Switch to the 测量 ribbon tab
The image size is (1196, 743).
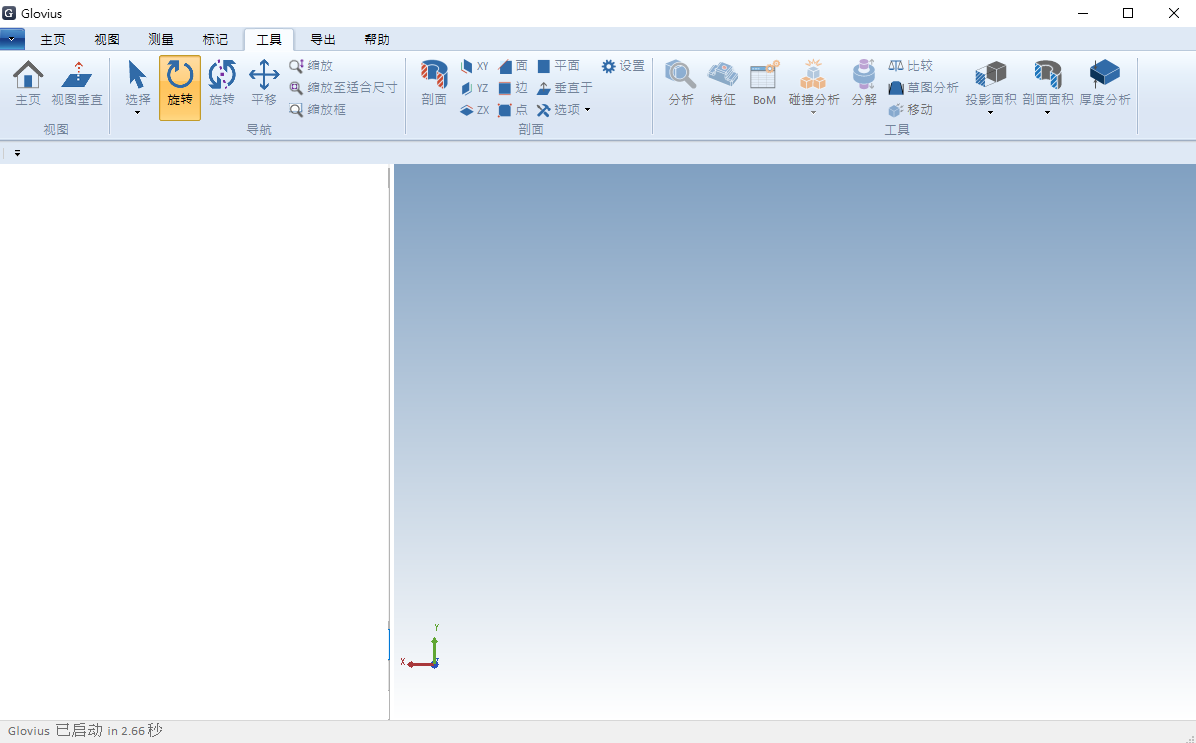pyautogui.click(x=161, y=40)
